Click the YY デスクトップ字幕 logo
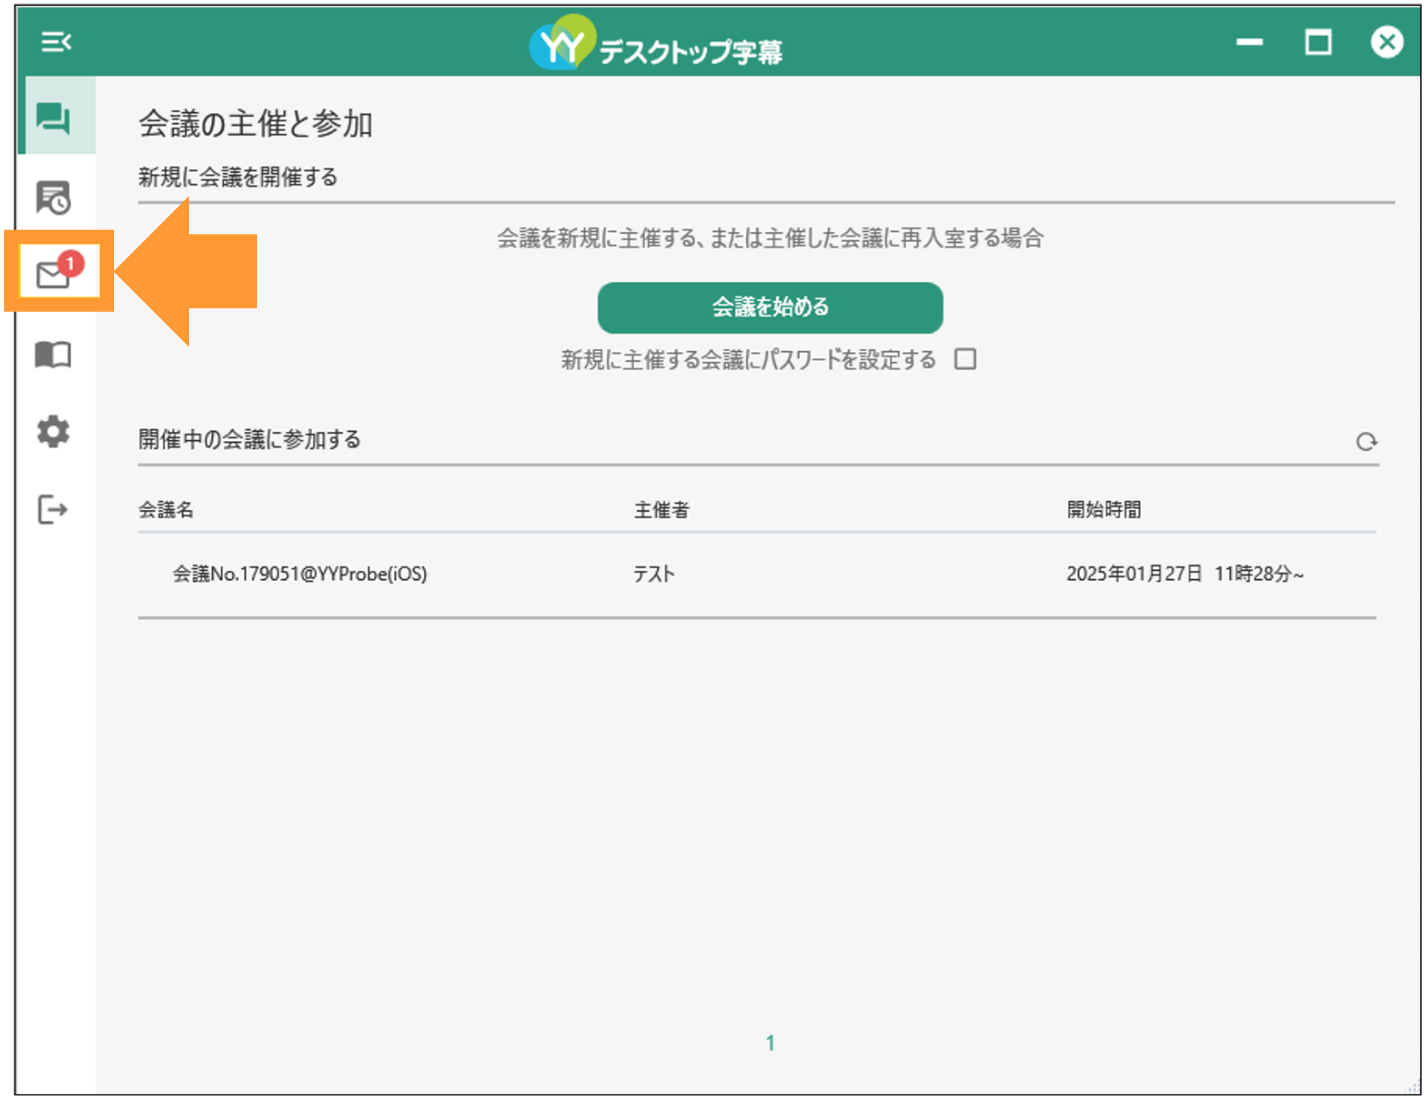This screenshot has height=1100, width=1425. click(x=656, y=43)
